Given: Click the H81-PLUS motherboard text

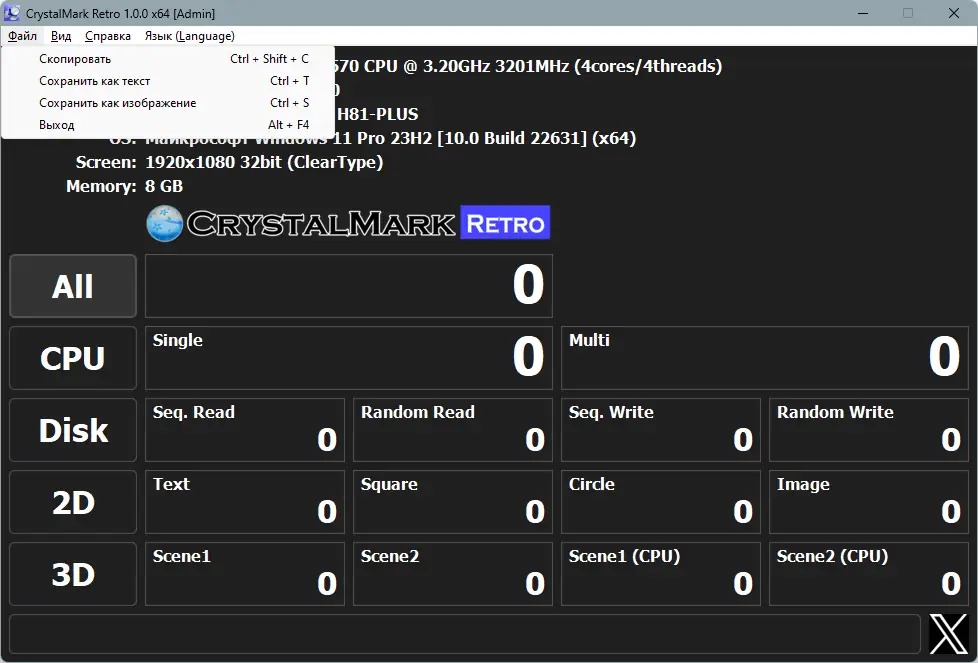Looking at the screenshot, I should 377,114.
